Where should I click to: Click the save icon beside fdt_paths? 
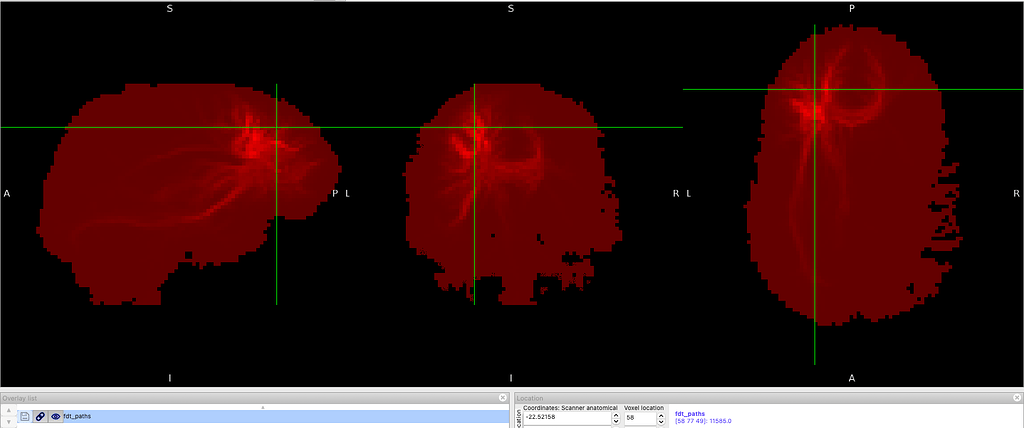coord(25,416)
